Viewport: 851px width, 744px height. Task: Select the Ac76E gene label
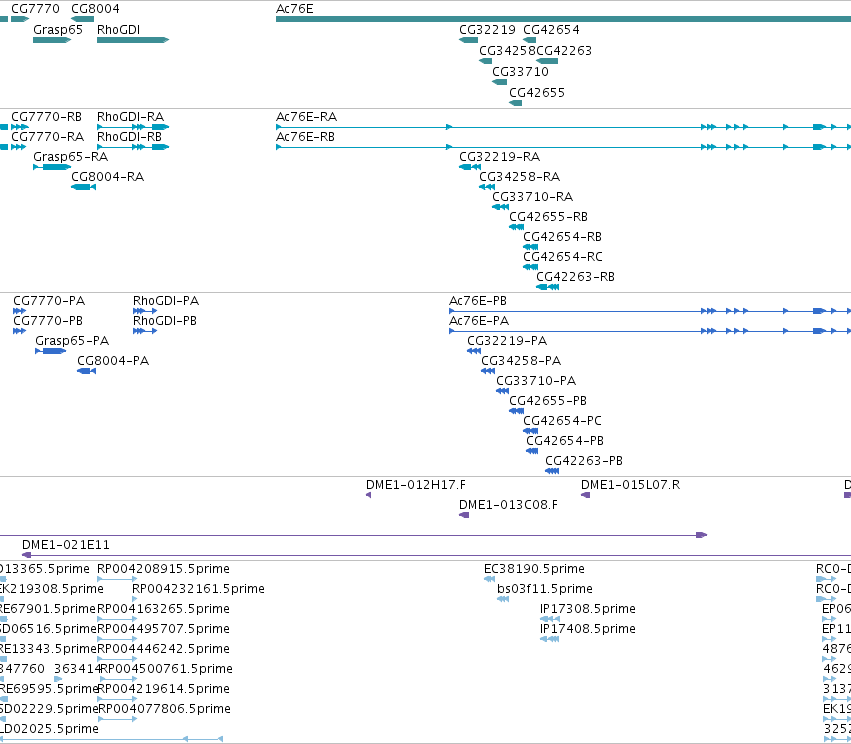294,9
